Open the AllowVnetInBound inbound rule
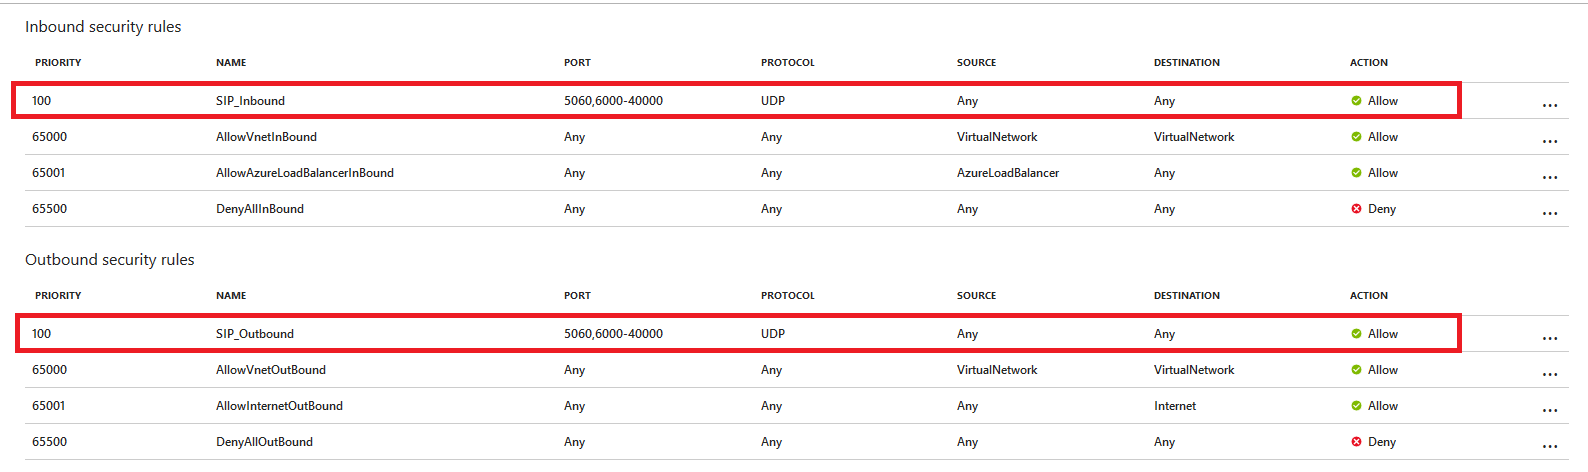The height and width of the screenshot is (472, 1588). (796, 137)
